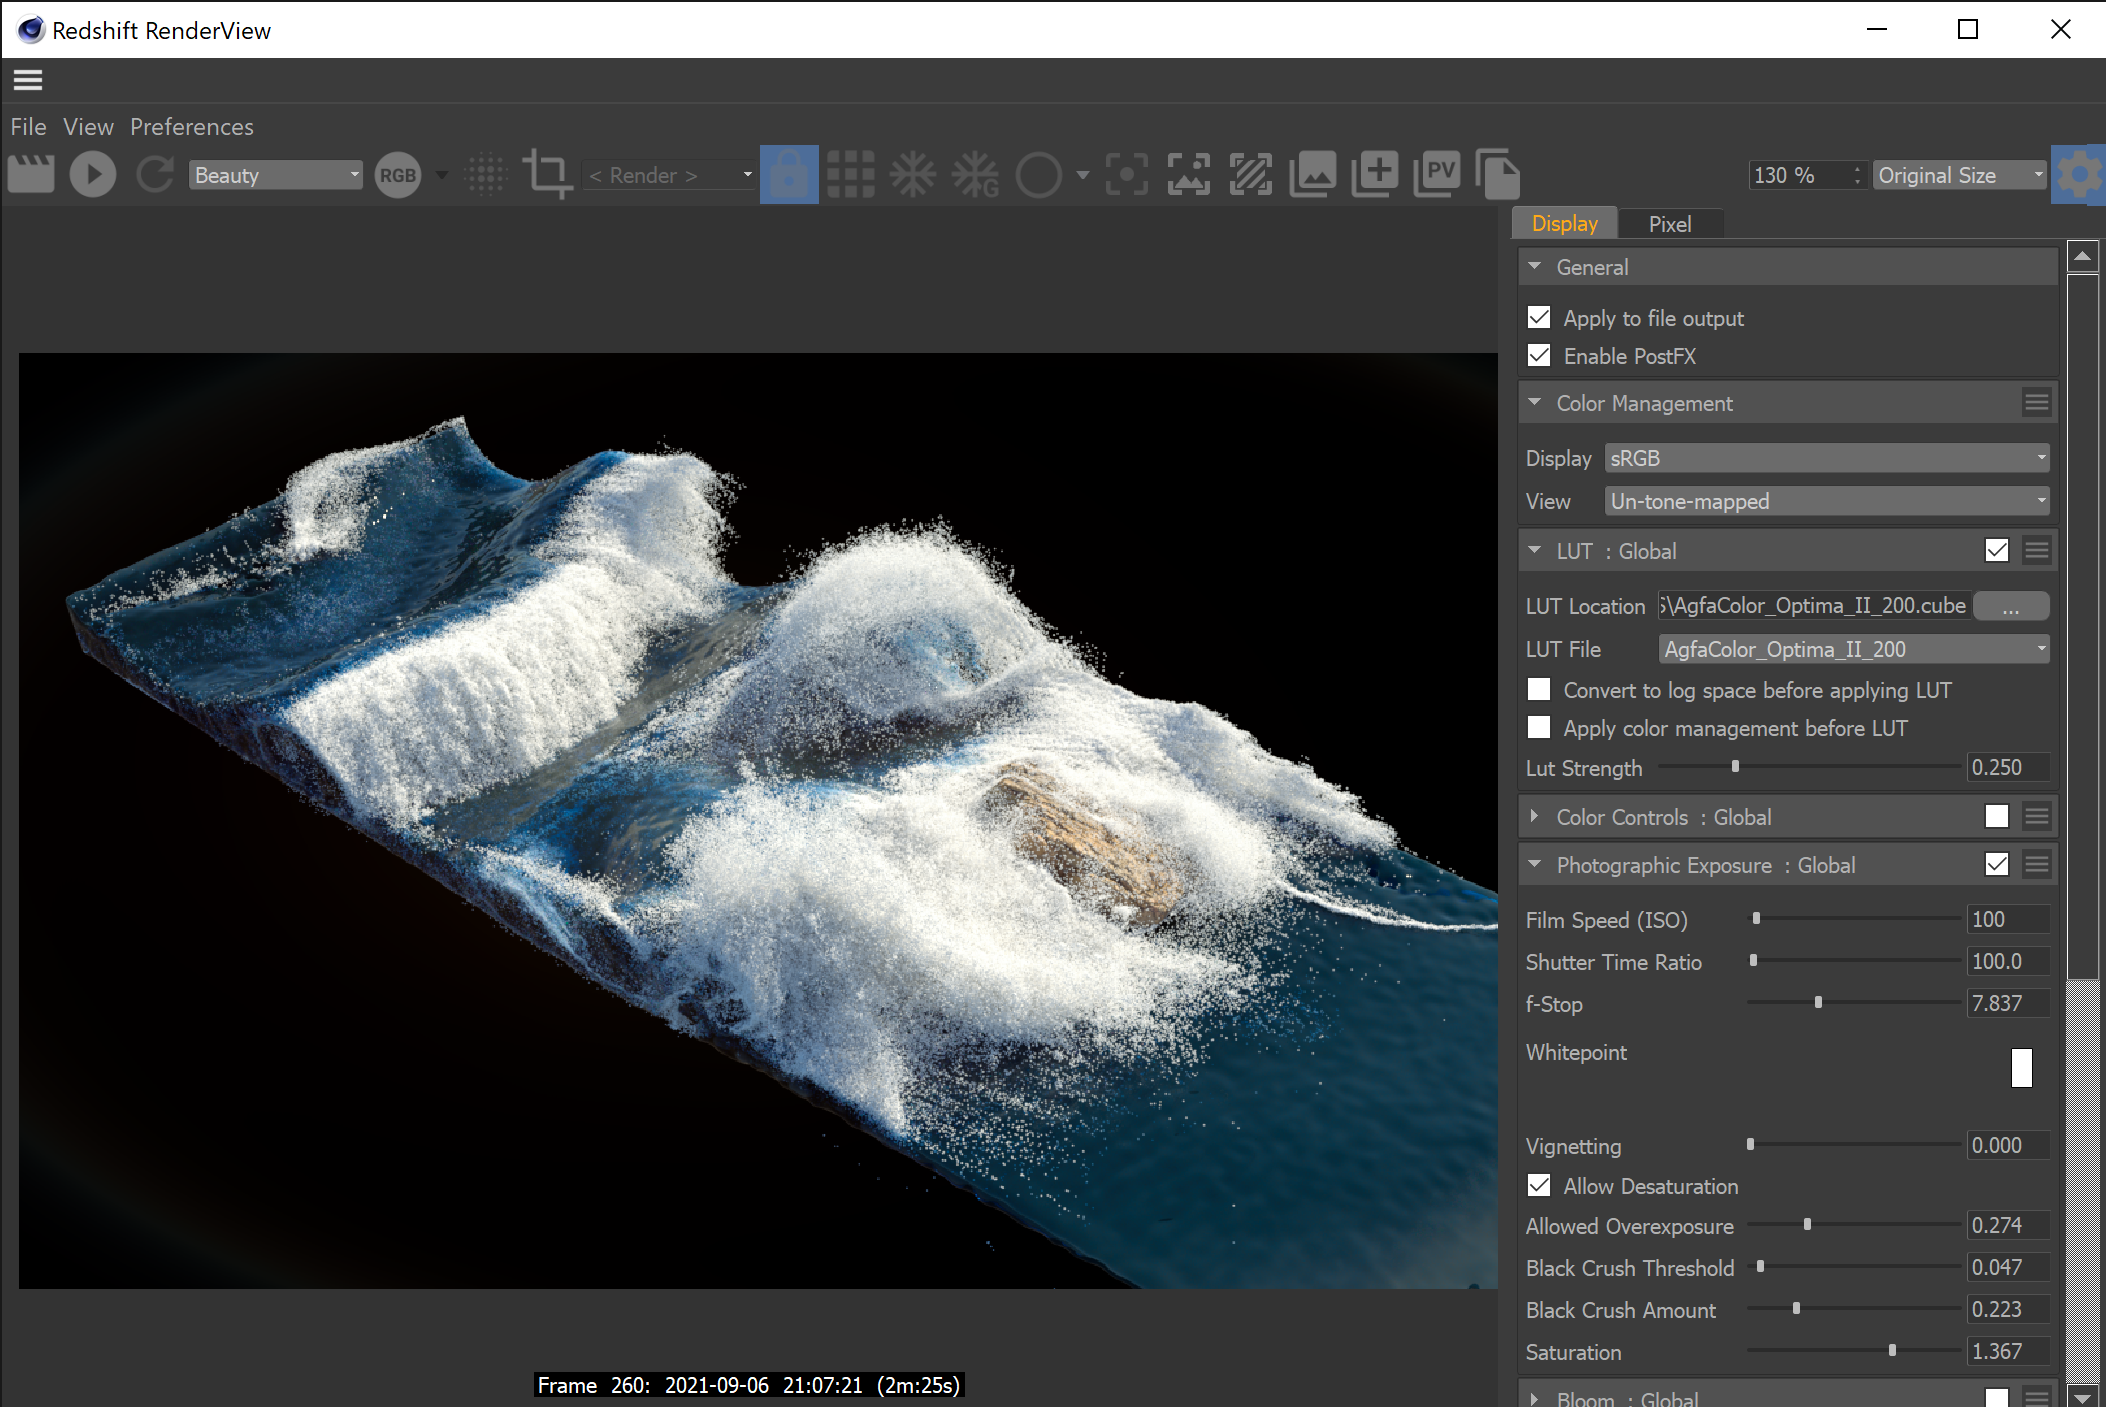2106x1407 pixels.
Task: Open the Beauty AOV dropdown
Action: 275,175
